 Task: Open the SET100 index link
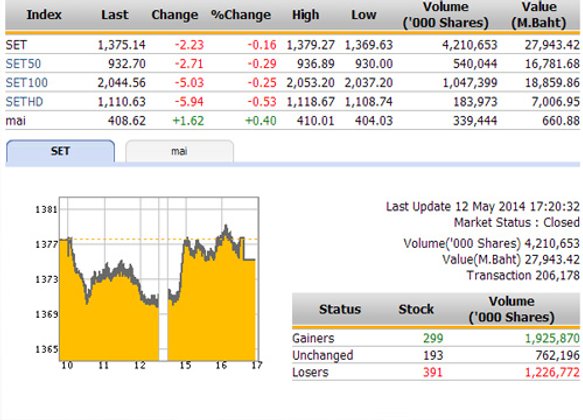point(26,83)
